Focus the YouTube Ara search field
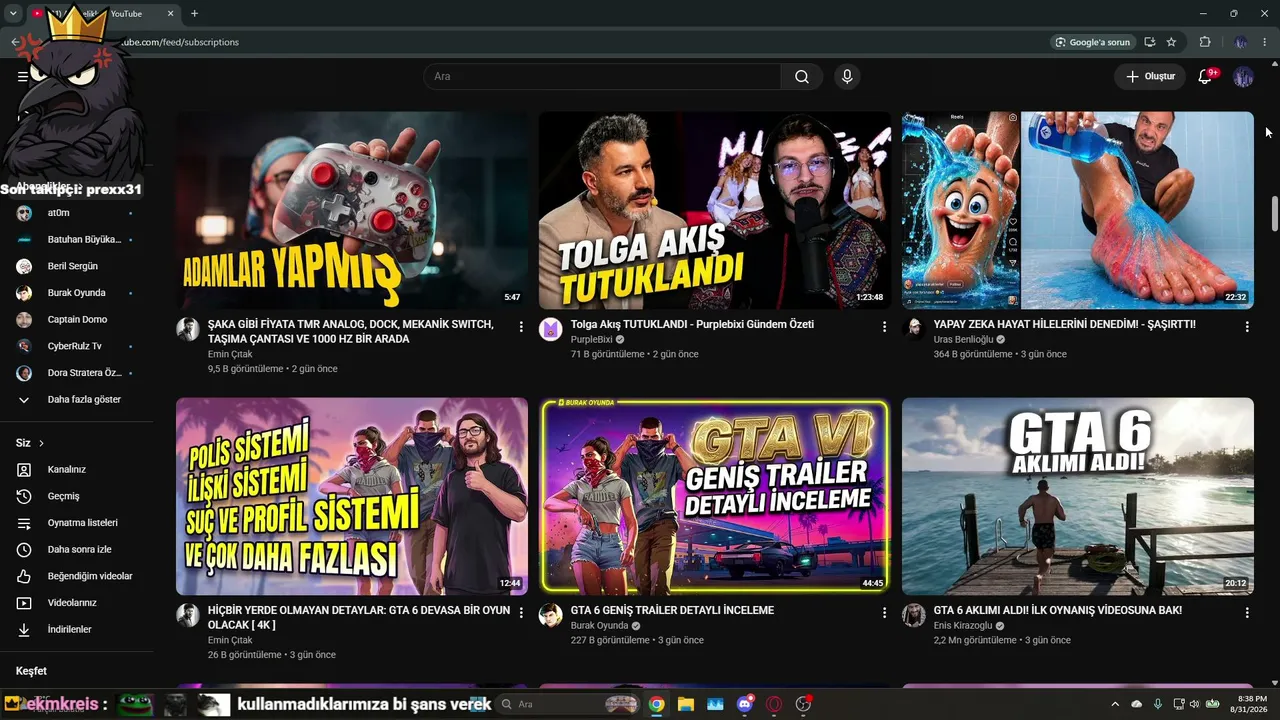The width and height of the screenshot is (1280, 720). [603, 77]
